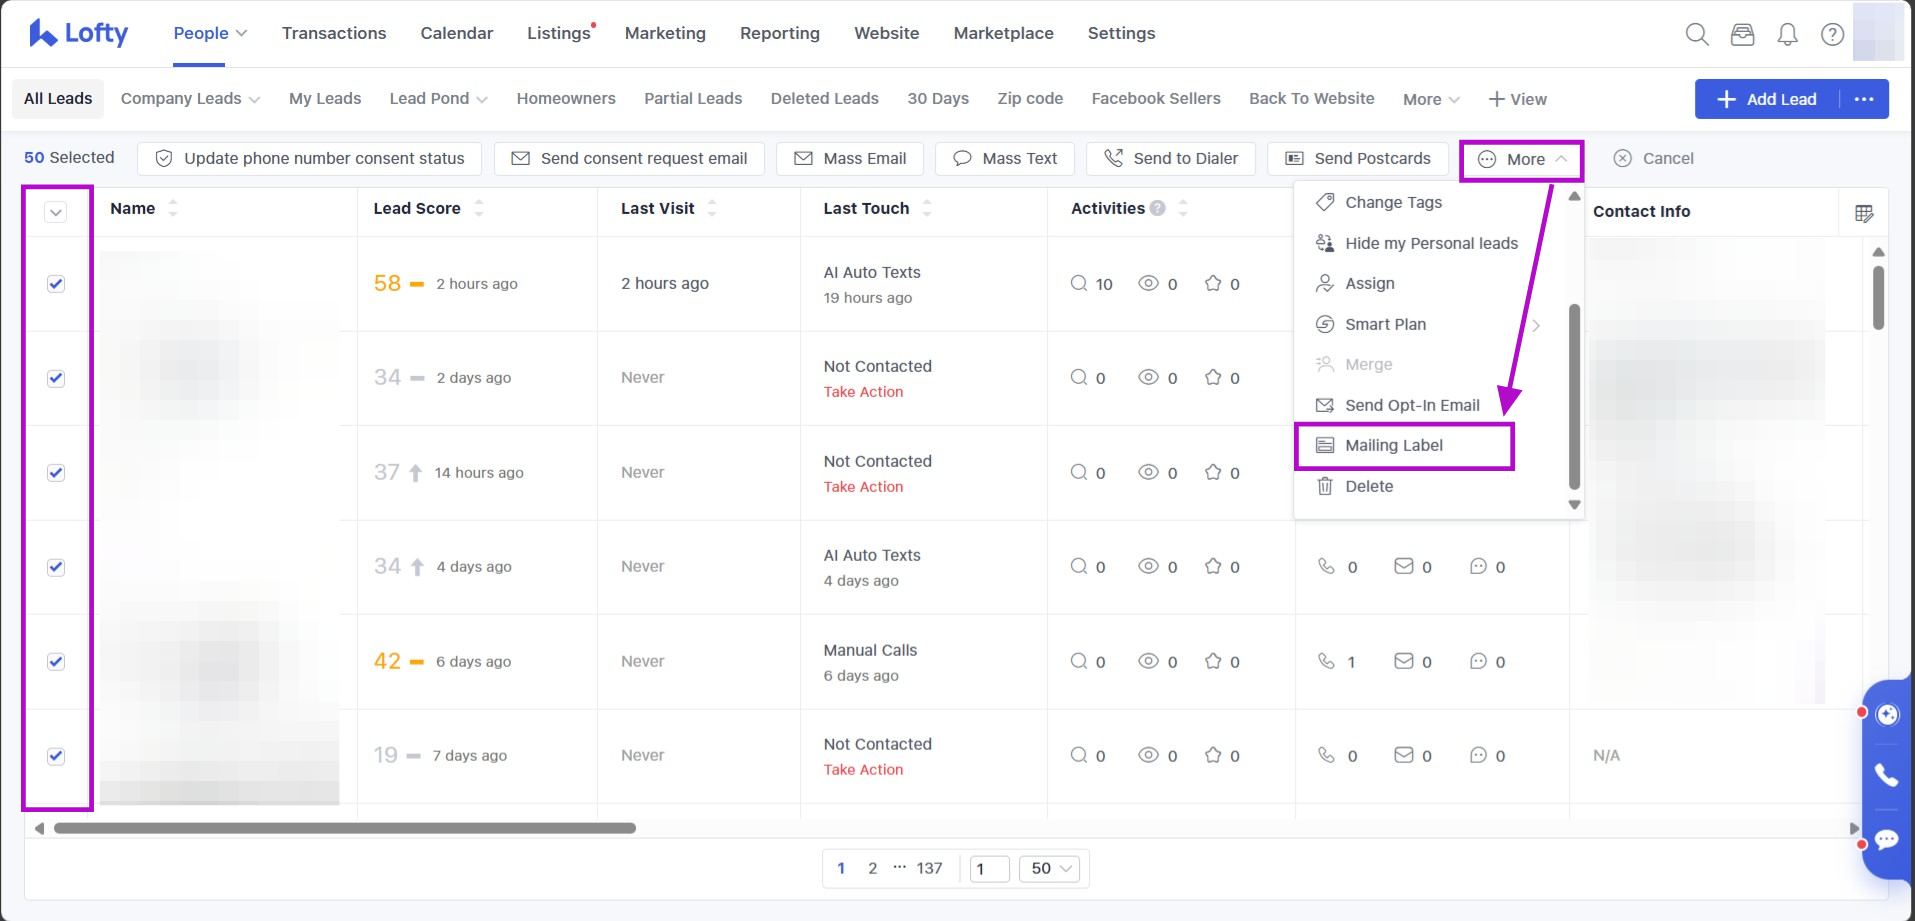Open the column settings table icon
Image resolution: width=1915 pixels, height=921 pixels.
[x=1864, y=213]
